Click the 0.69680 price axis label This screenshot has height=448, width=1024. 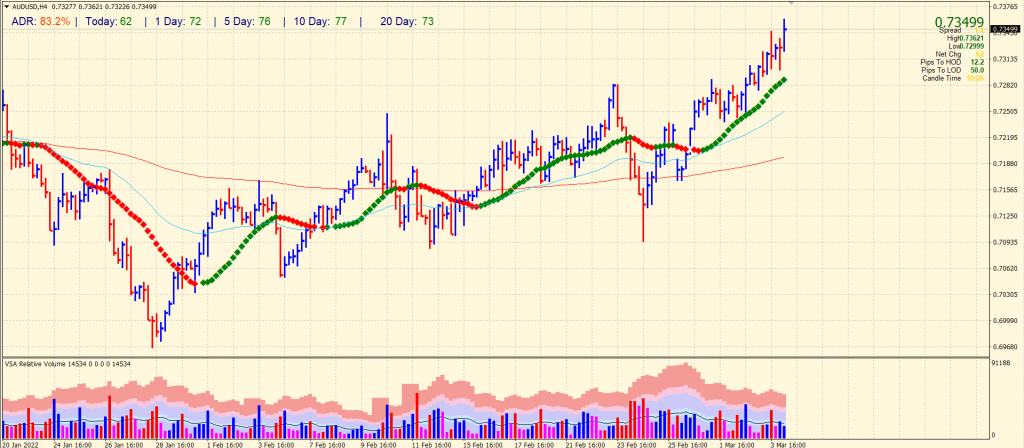[x=1006, y=346]
